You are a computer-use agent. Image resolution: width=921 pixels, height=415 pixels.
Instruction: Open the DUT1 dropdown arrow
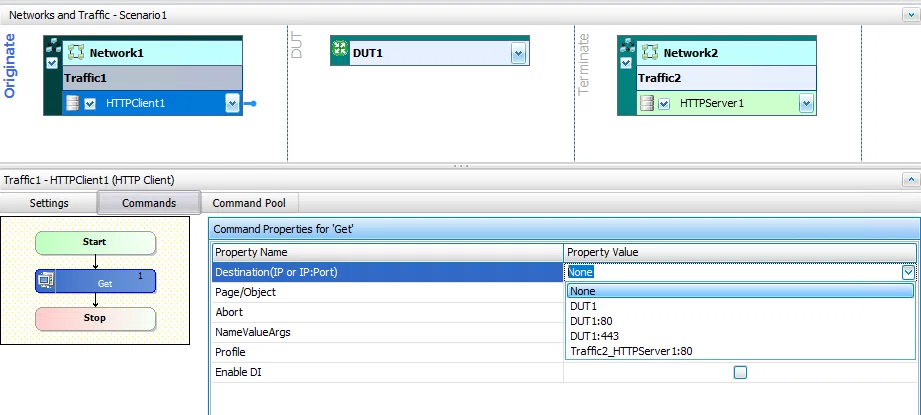(517, 53)
